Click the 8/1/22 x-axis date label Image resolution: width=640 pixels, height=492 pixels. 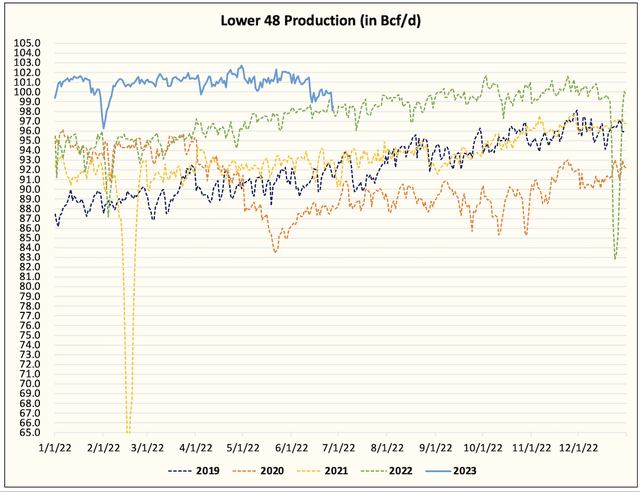click(x=387, y=448)
